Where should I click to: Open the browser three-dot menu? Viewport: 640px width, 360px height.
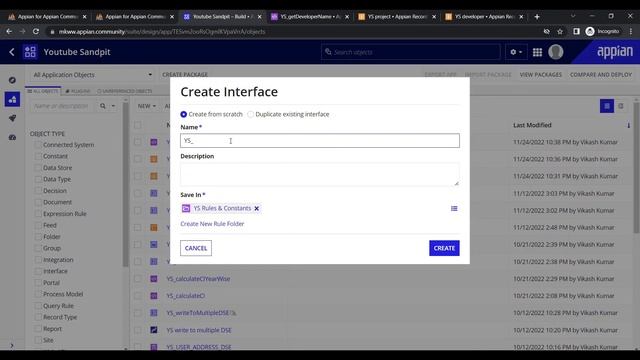click(631, 31)
